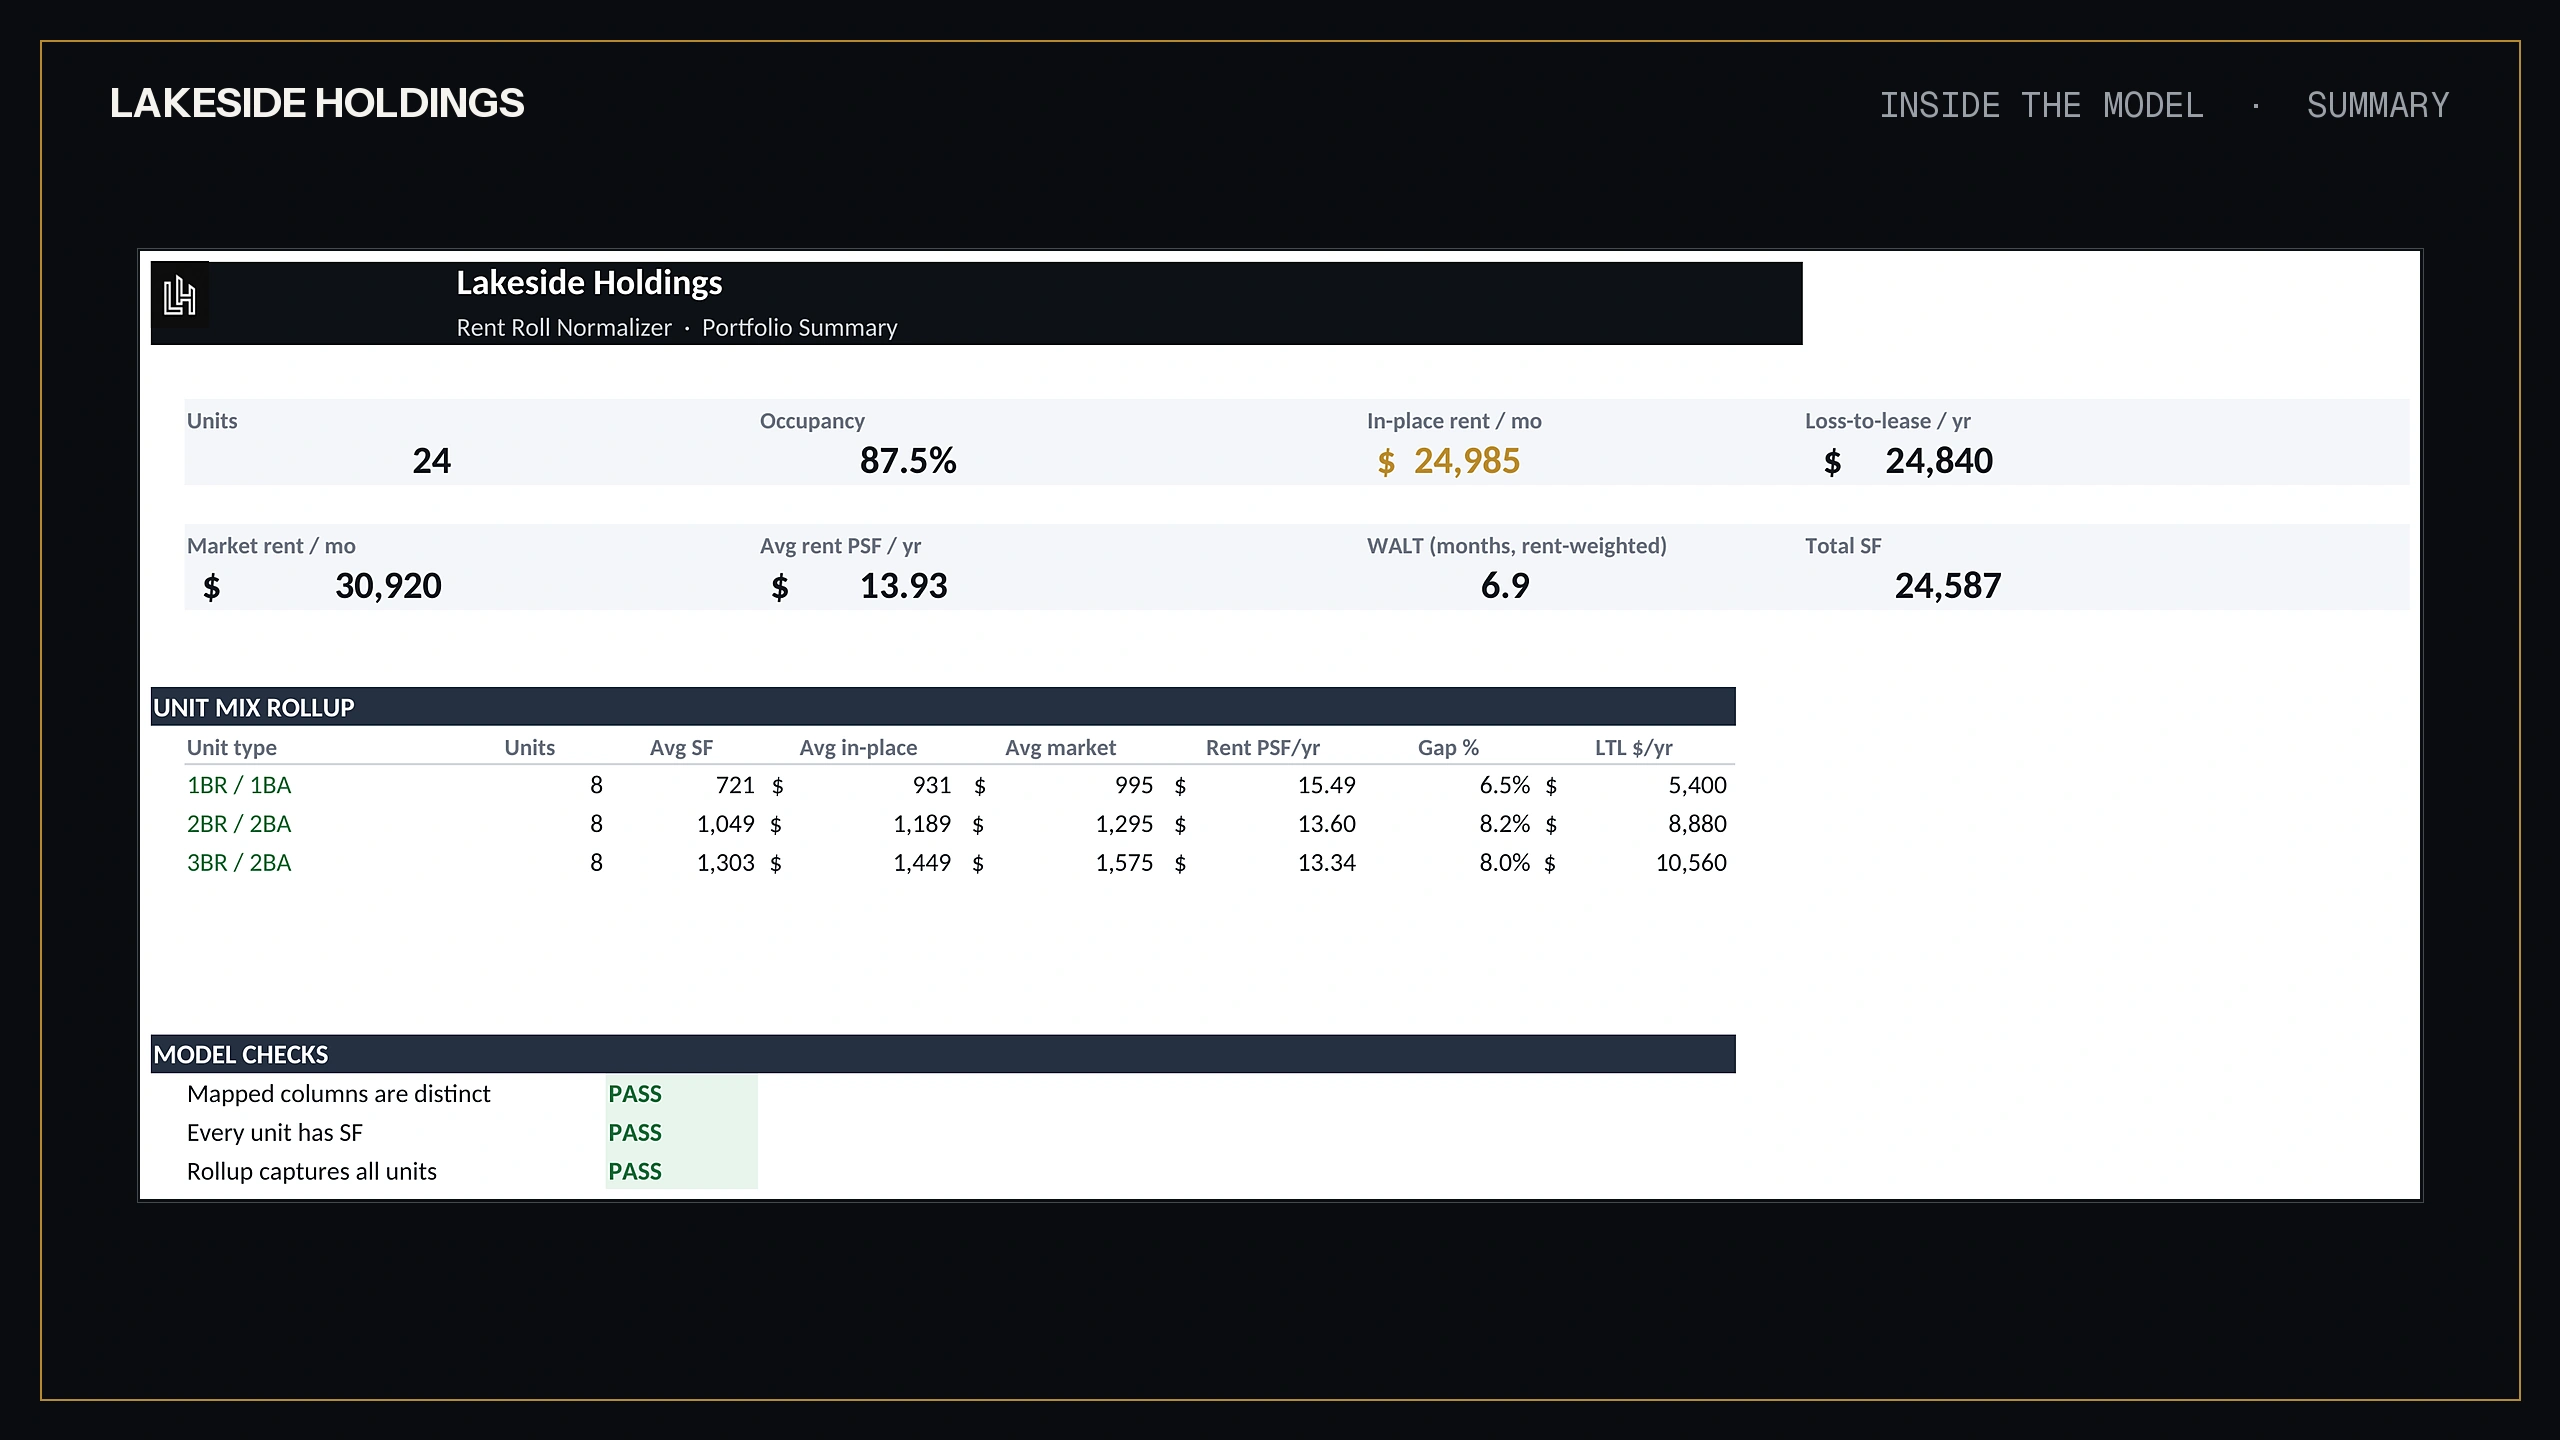Click the 1,575 avg market cell

tap(1124, 863)
